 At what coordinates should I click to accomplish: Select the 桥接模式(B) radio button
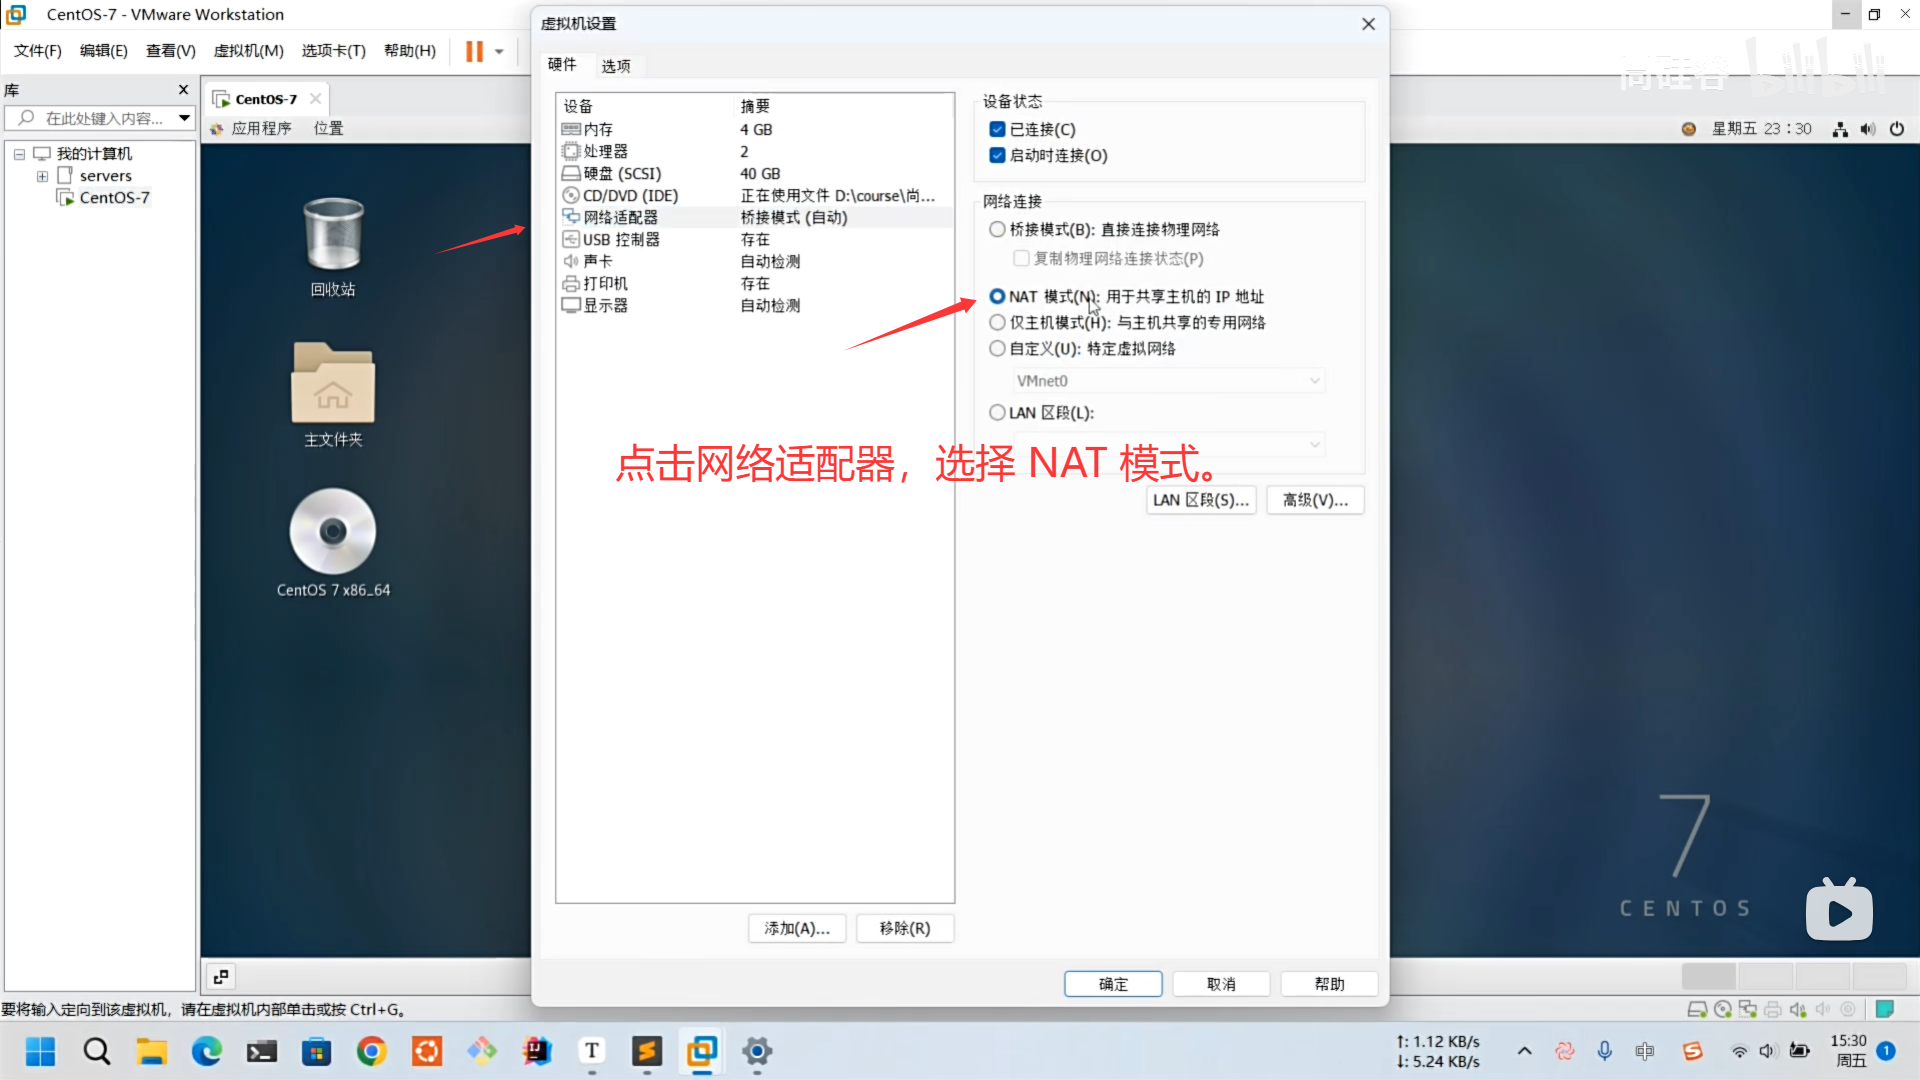point(997,229)
